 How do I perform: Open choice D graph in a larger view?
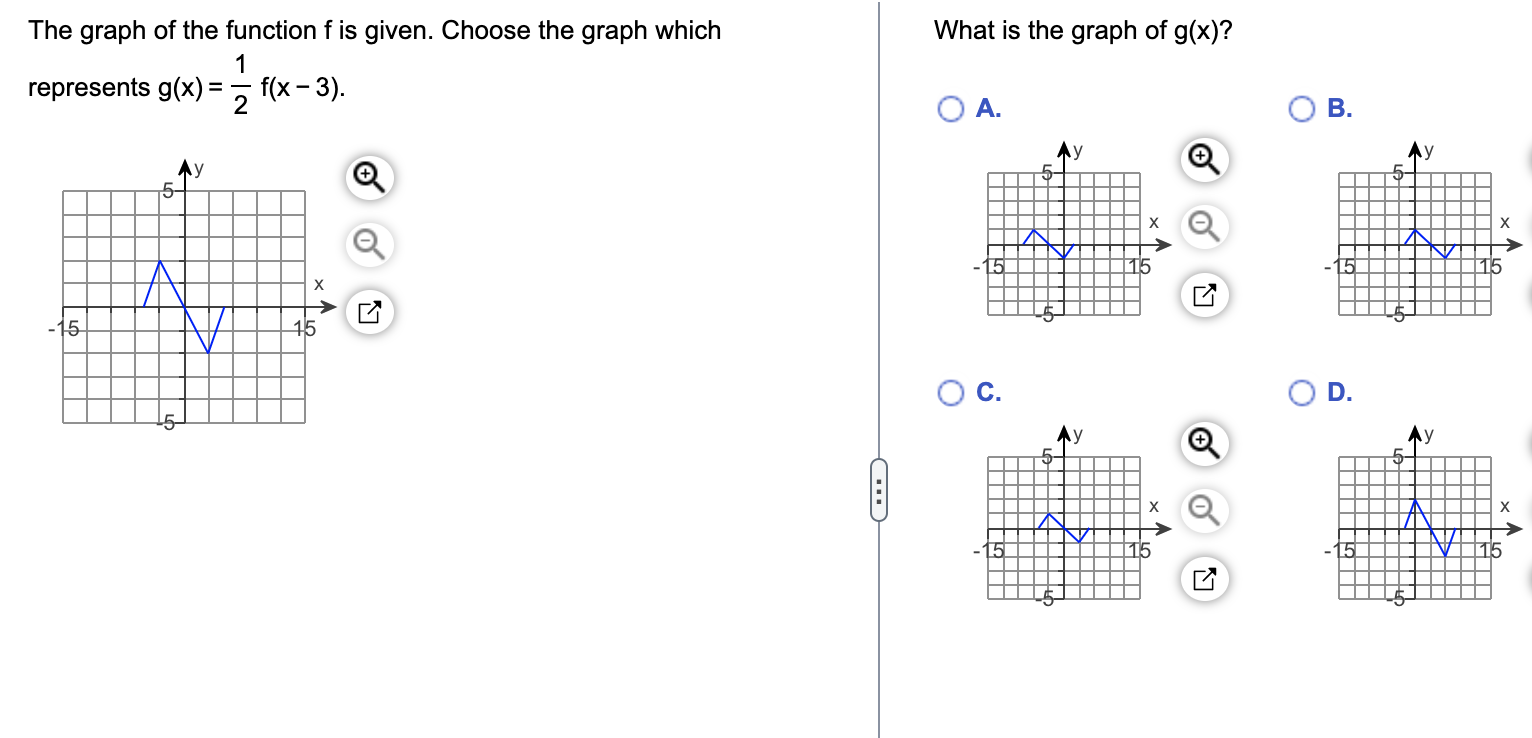(1526, 577)
